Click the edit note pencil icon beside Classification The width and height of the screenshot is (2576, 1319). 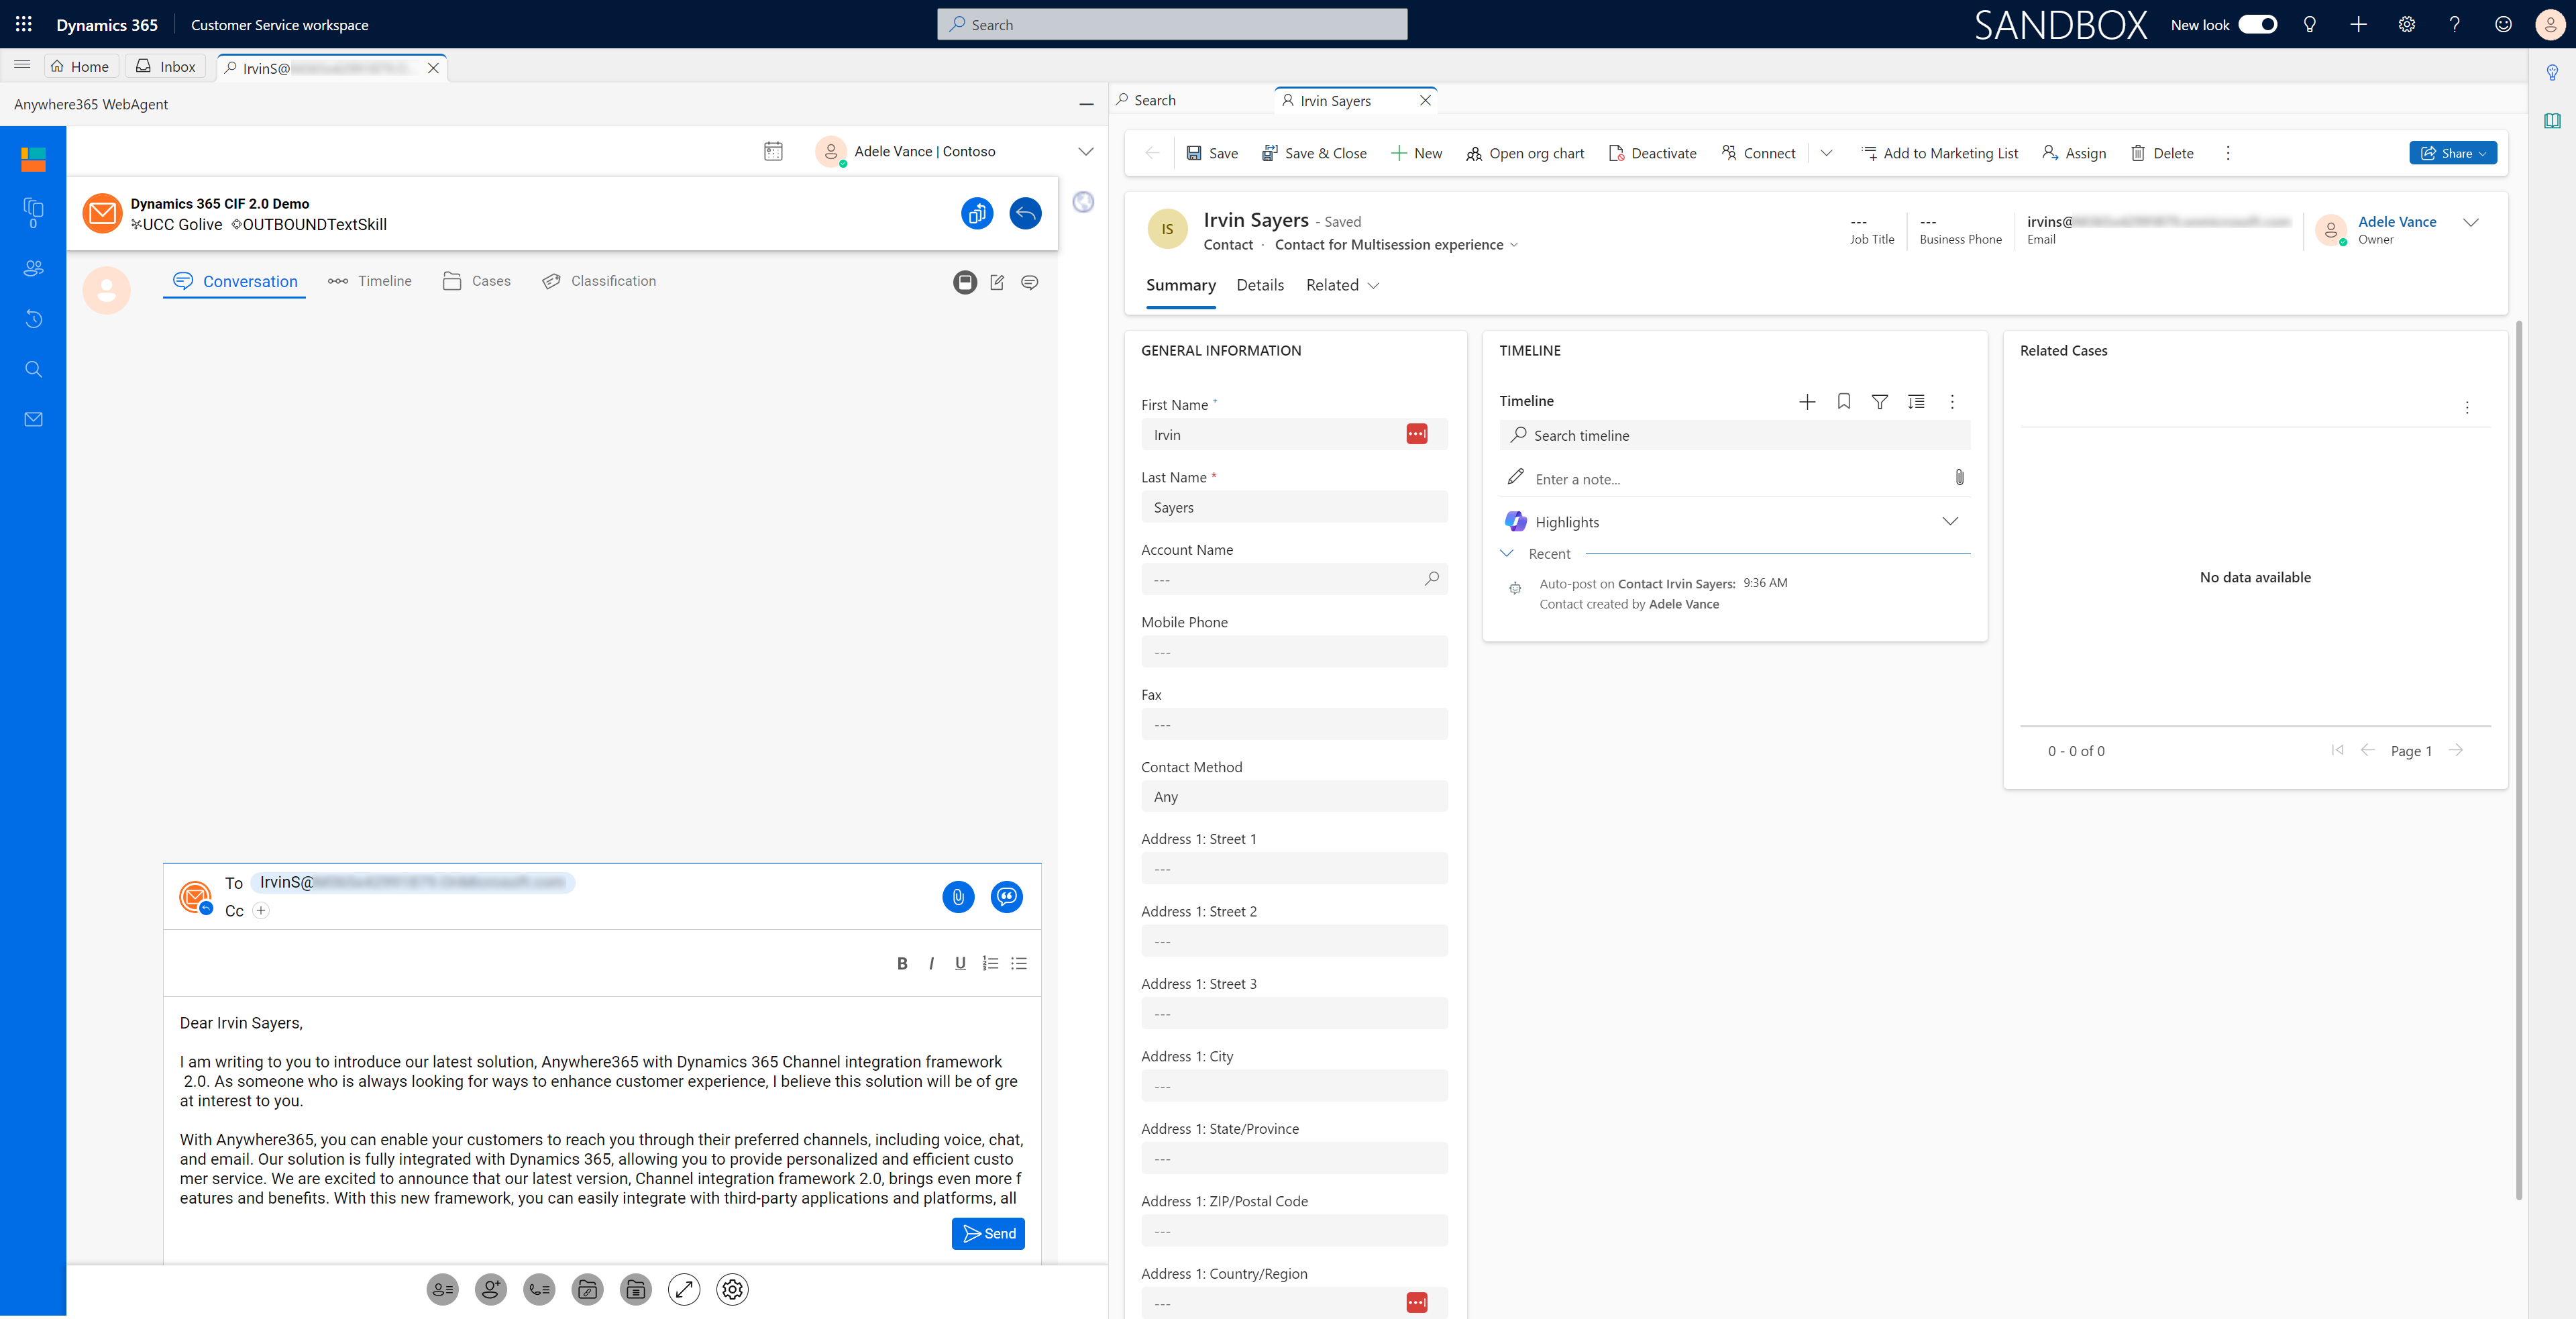tap(997, 282)
